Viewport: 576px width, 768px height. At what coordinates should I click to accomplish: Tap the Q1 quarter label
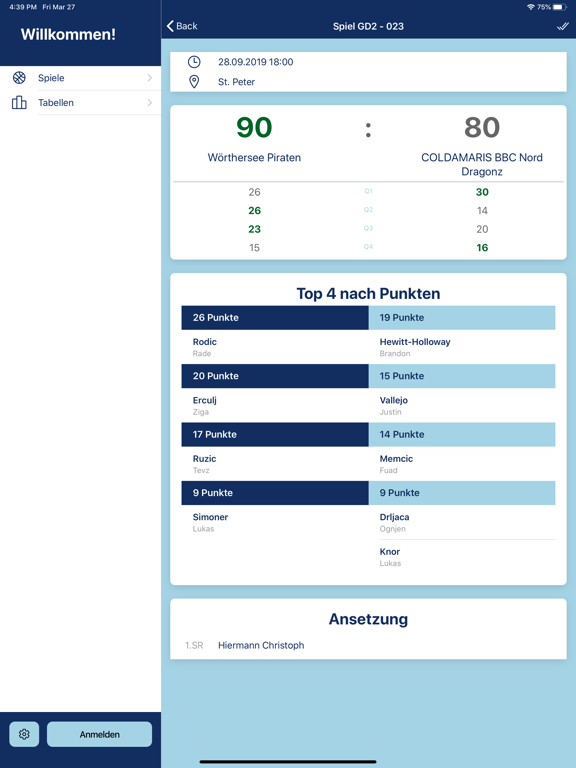(368, 191)
